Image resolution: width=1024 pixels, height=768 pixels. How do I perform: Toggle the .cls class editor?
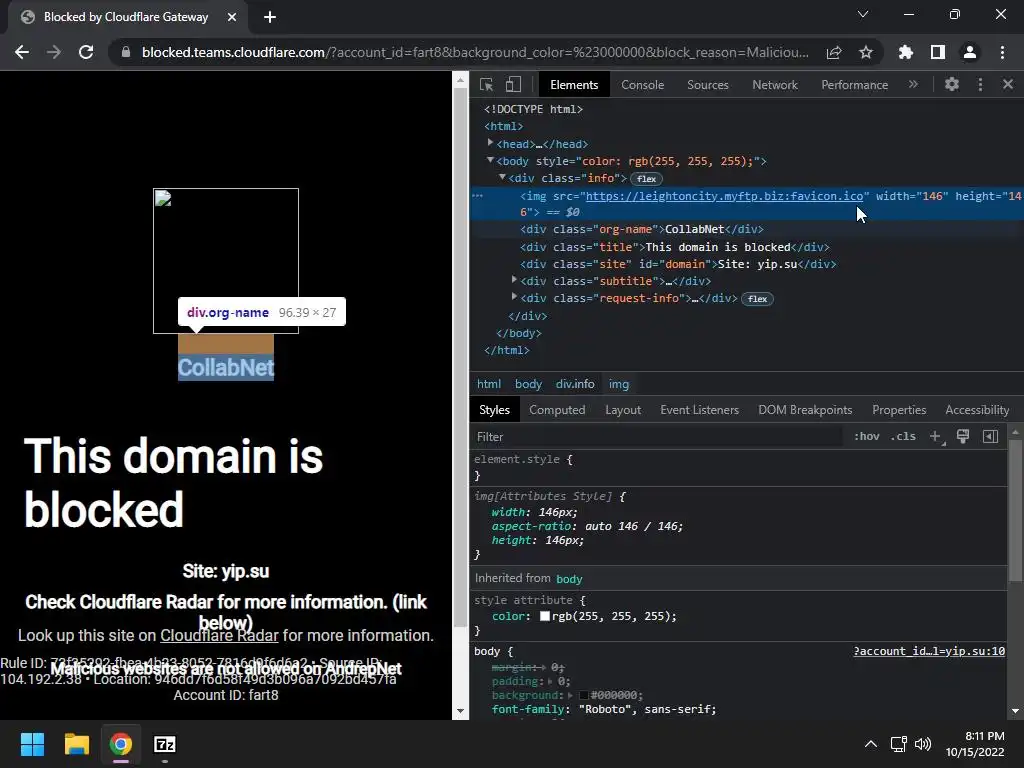point(903,436)
